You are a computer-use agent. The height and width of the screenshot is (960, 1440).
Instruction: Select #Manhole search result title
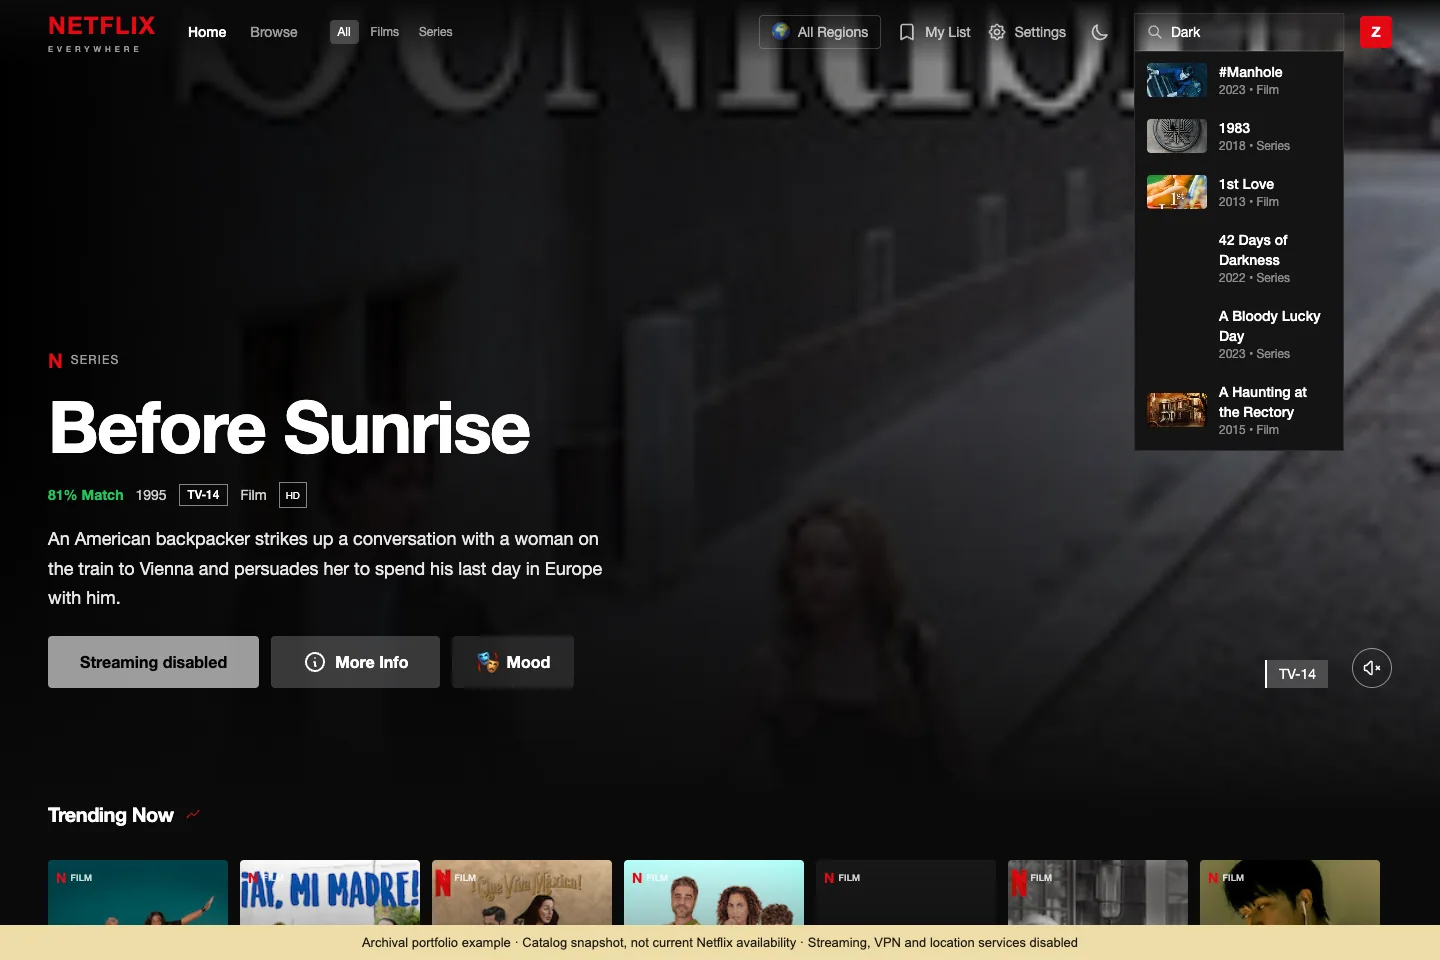point(1250,72)
